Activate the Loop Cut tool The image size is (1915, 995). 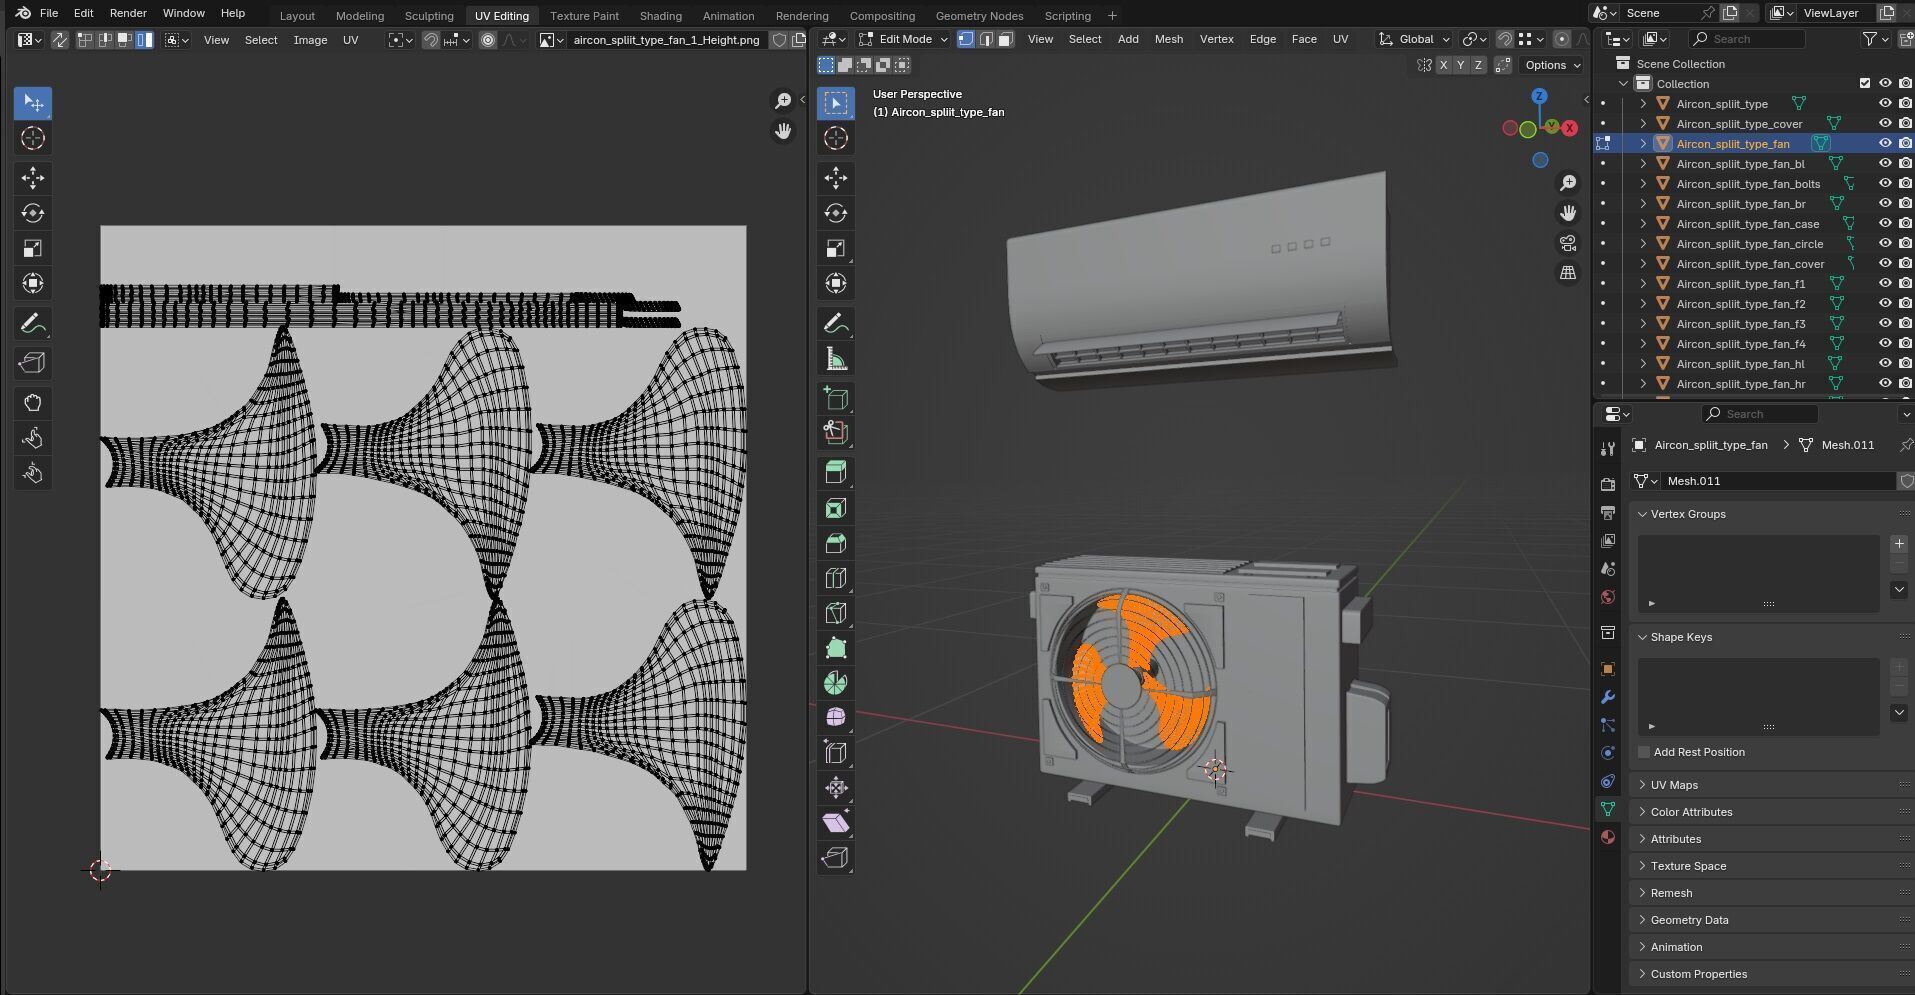836,578
